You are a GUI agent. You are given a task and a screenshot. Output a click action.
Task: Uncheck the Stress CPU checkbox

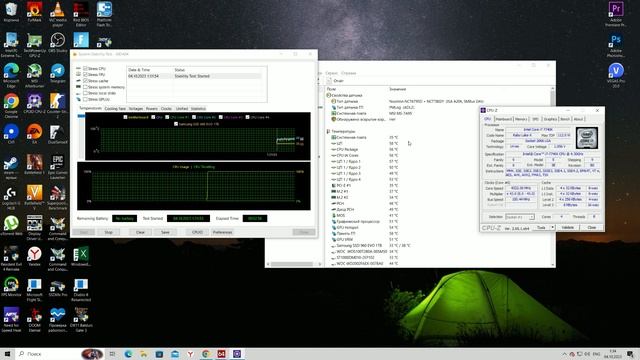[85, 69]
